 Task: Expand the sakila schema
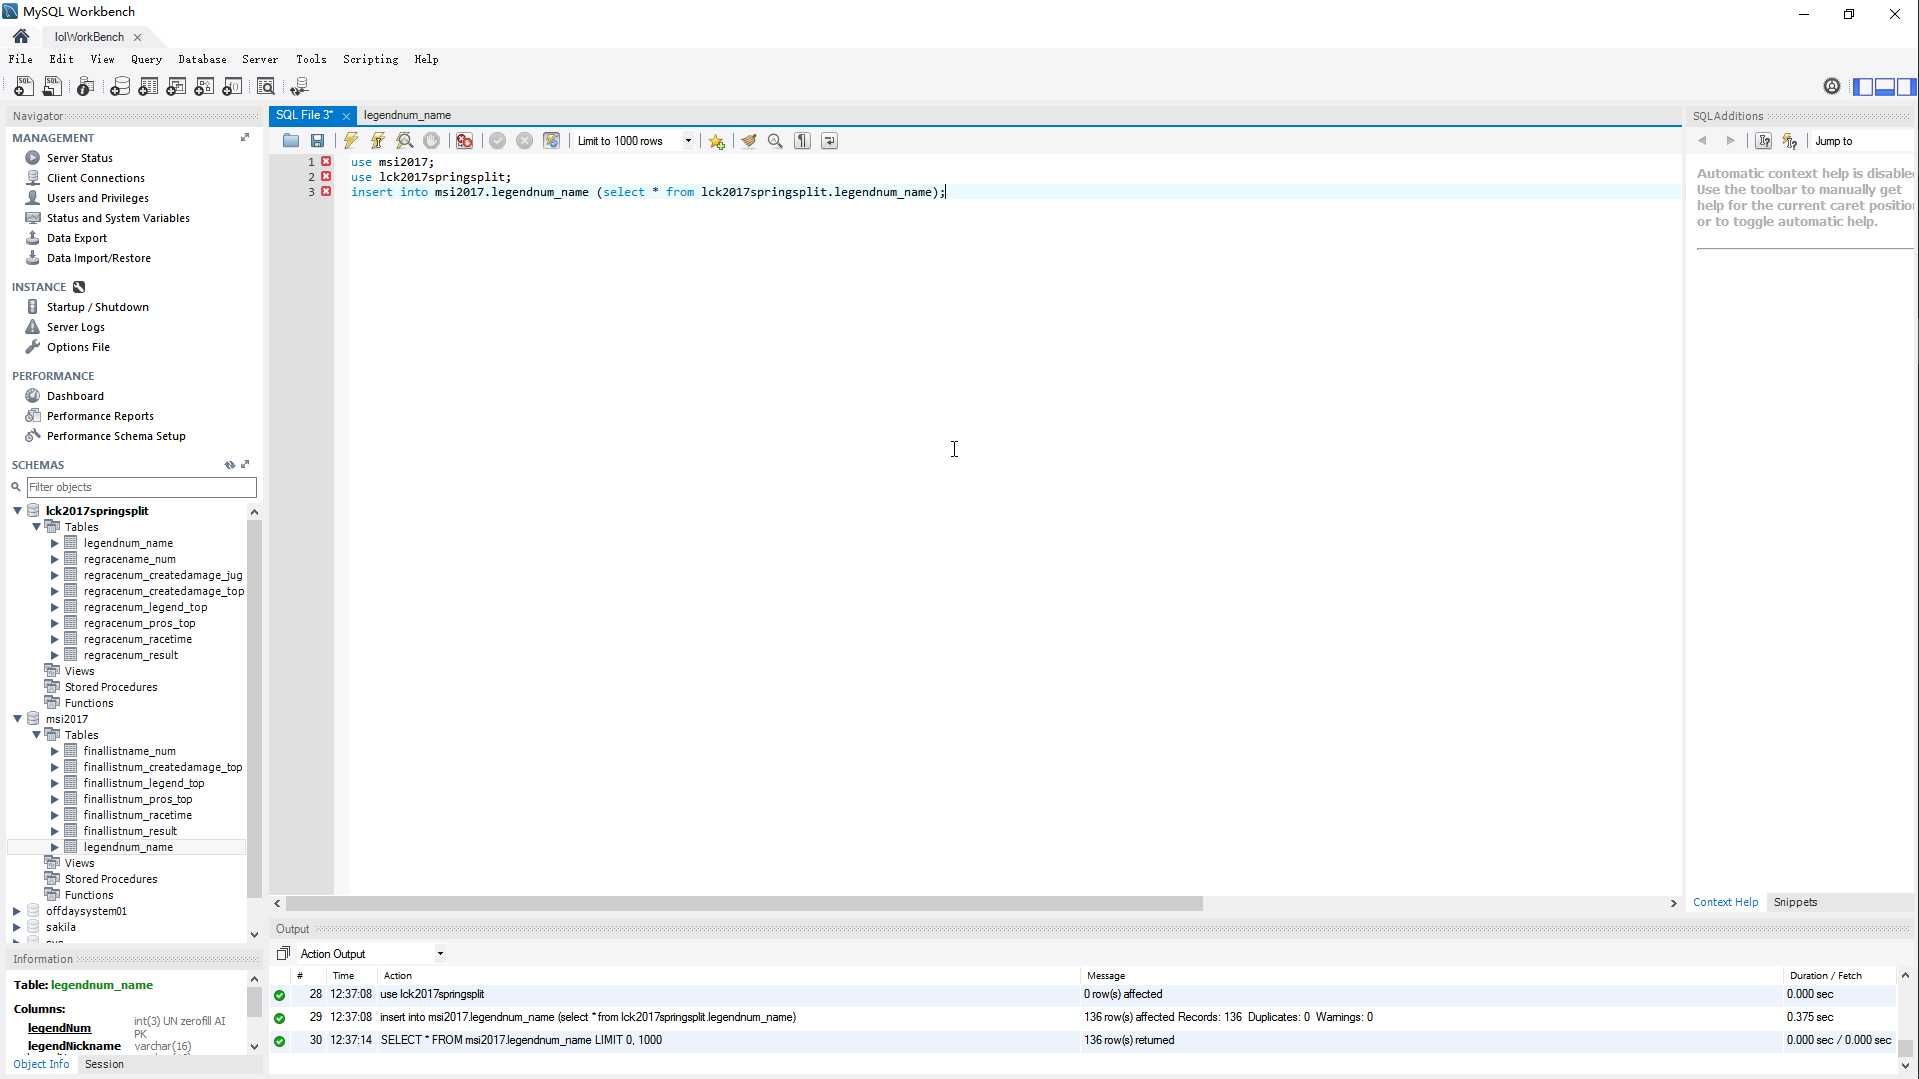point(17,927)
